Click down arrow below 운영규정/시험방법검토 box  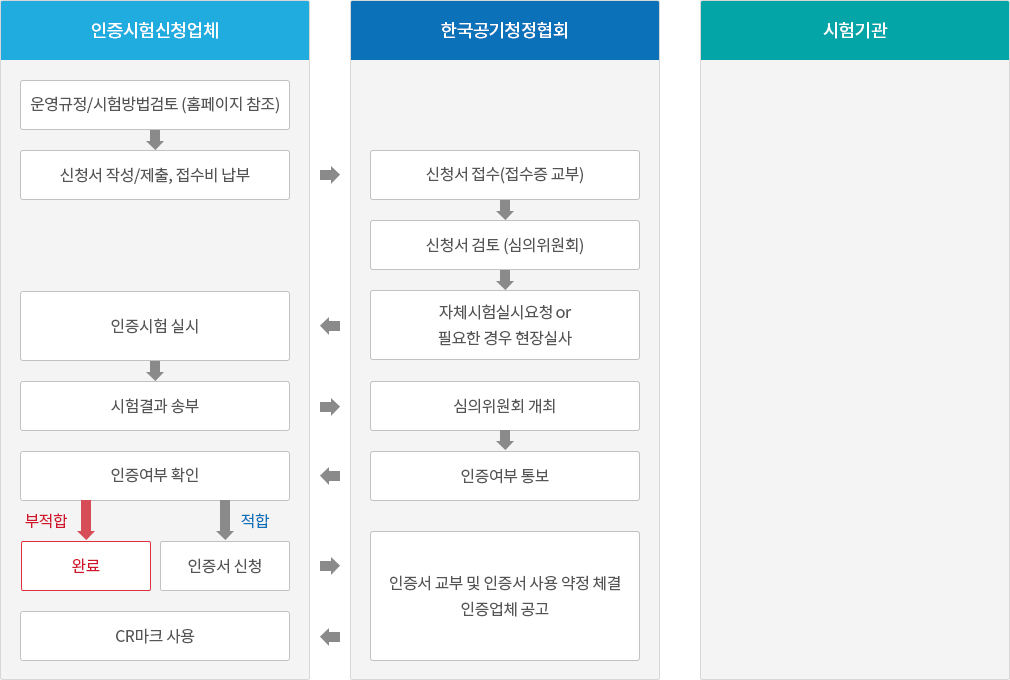click(x=155, y=140)
